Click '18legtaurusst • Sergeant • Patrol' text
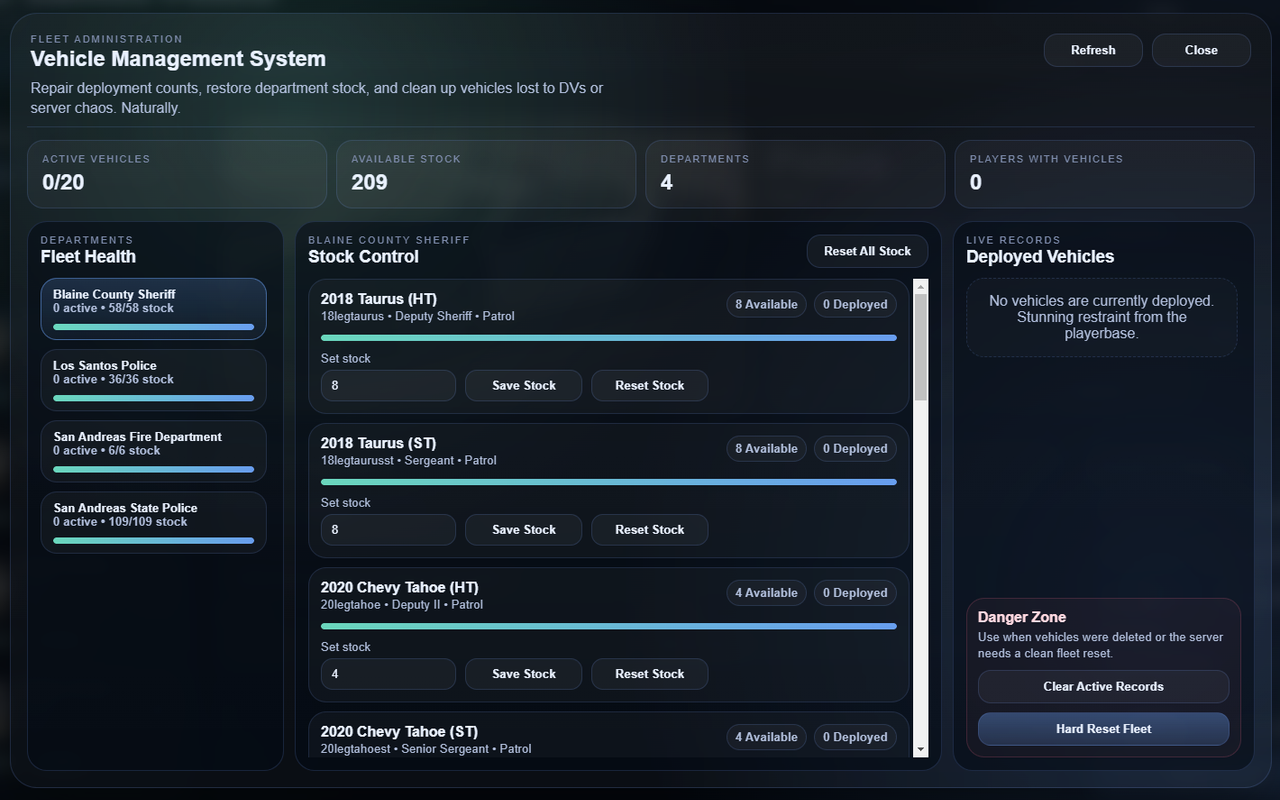The height and width of the screenshot is (800, 1280). (x=409, y=460)
